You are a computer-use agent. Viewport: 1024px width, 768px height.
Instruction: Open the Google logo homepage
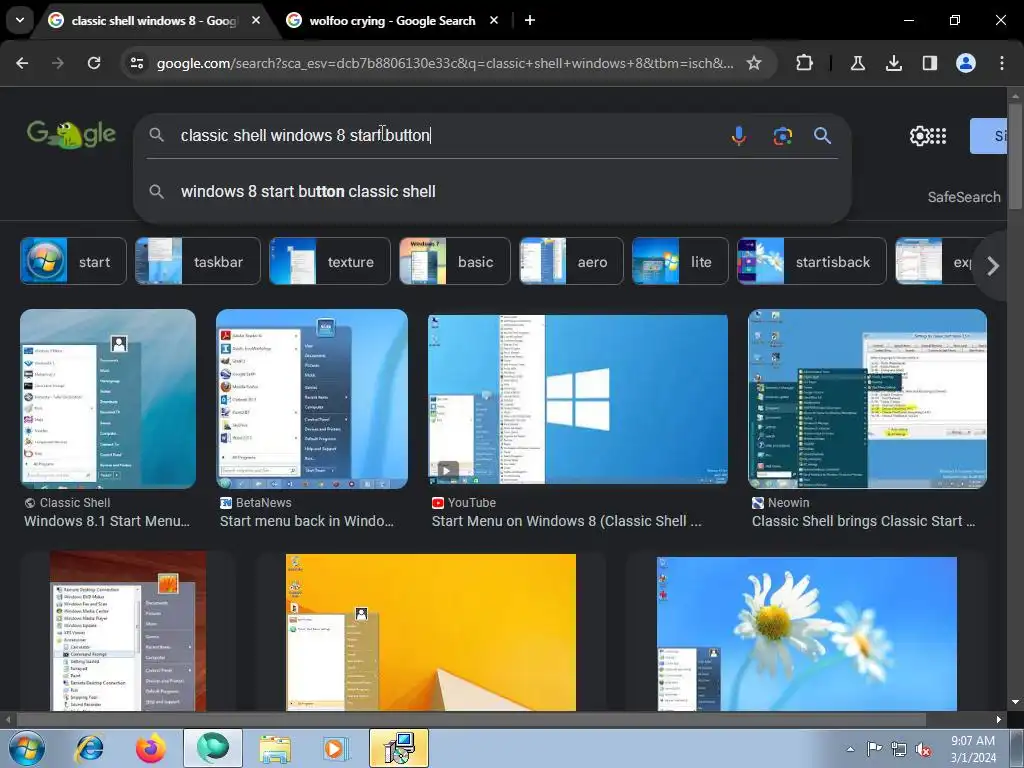click(72, 134)
